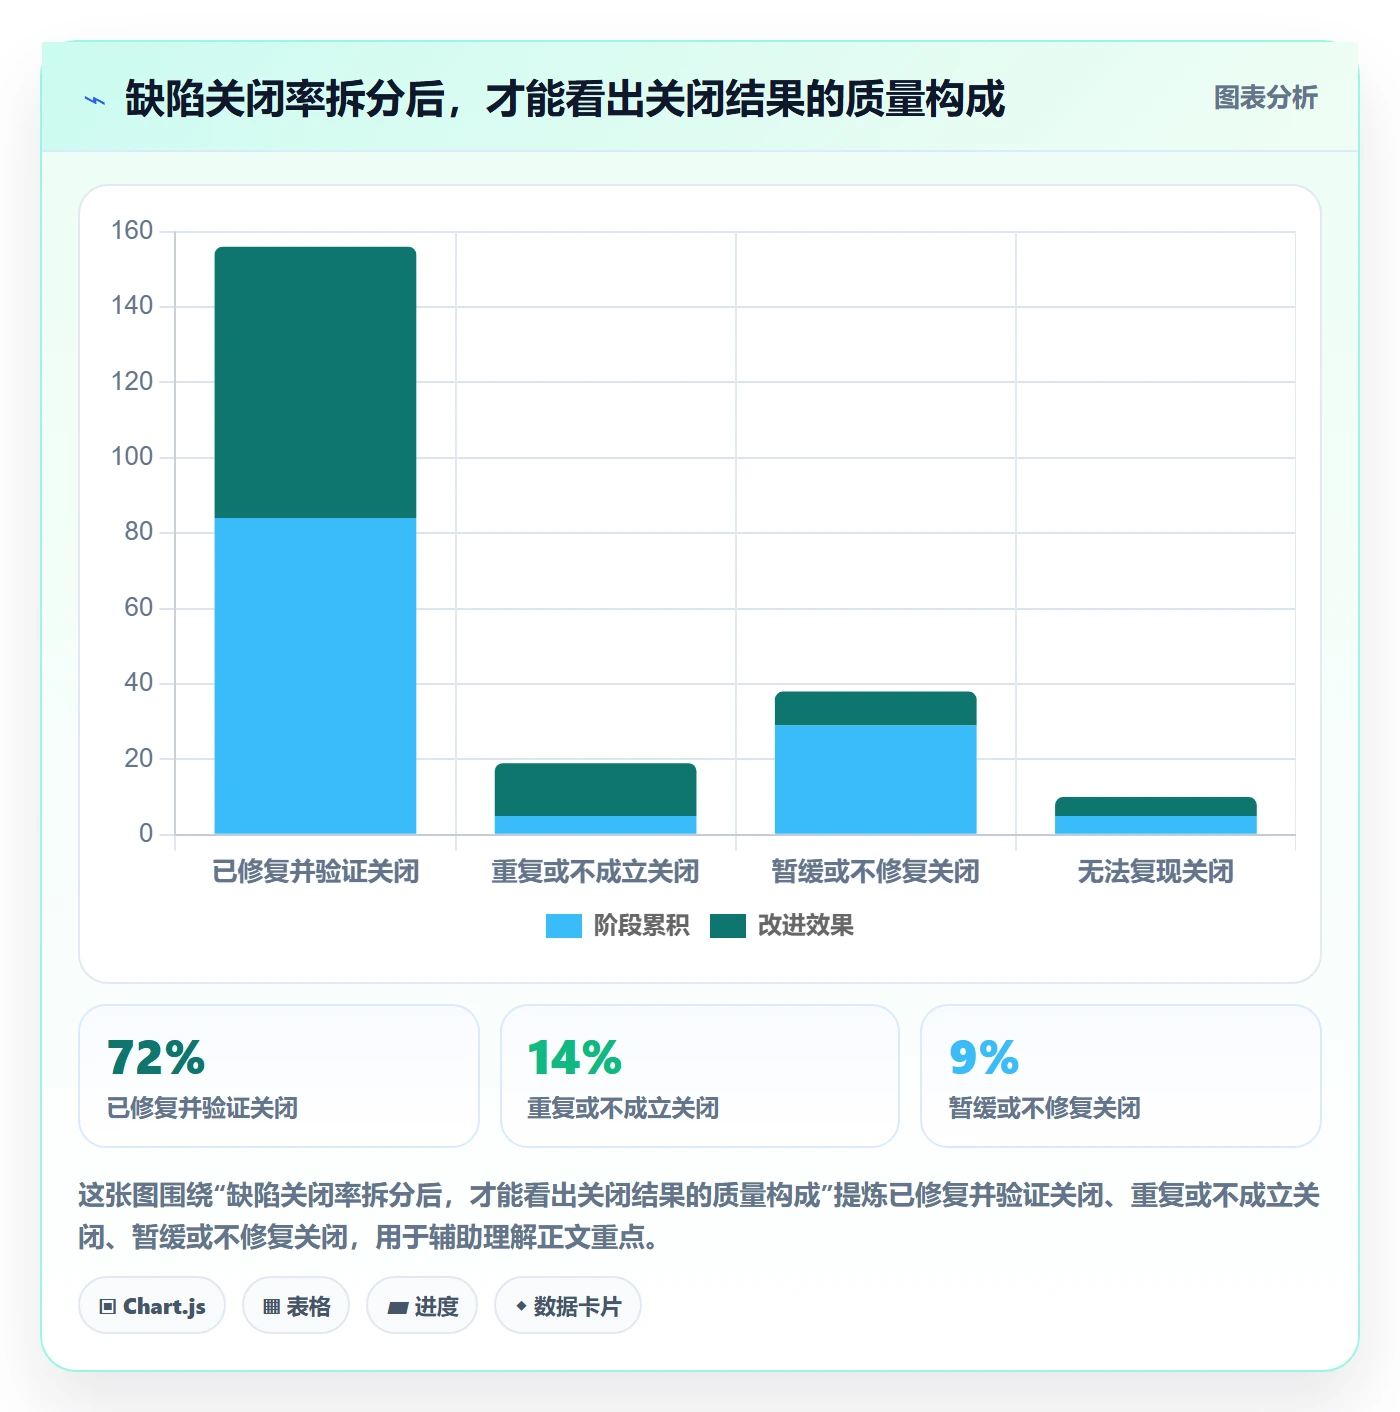
Task: Click the 重复或不成立关闭 x-axis label
Action: click(596, 872)
